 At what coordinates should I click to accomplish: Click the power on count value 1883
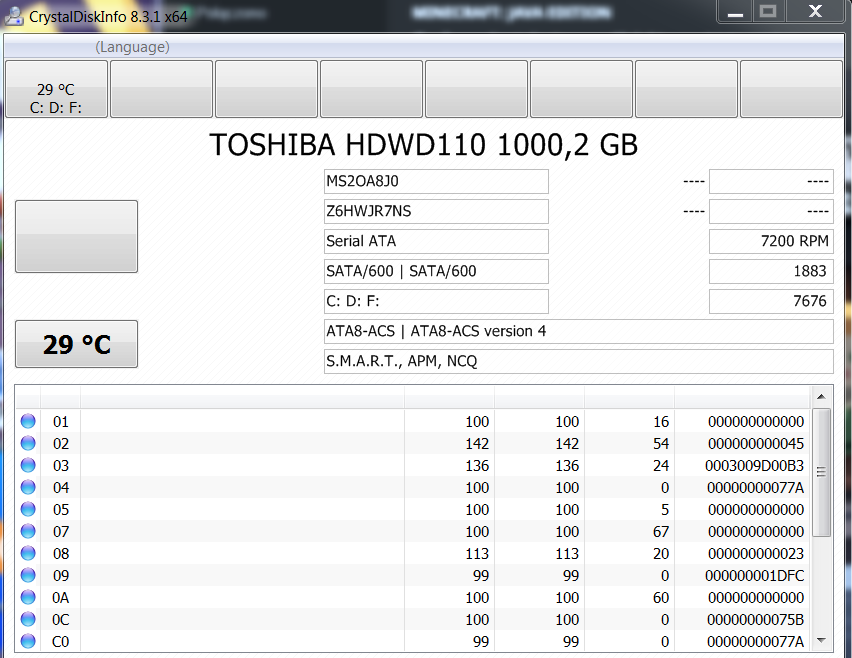tap(771, 271)
